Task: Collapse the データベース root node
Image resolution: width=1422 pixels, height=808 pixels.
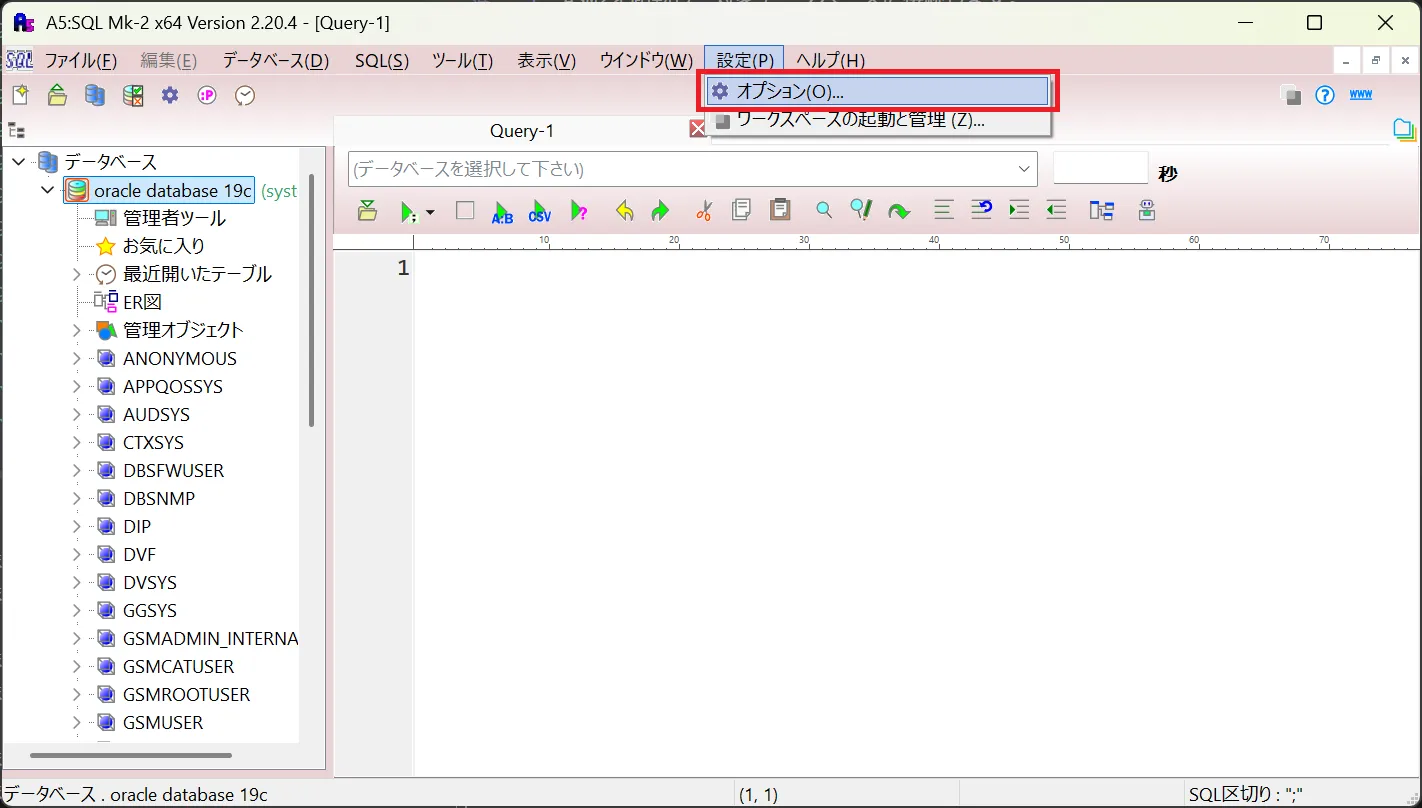Action: coord(19,162)
